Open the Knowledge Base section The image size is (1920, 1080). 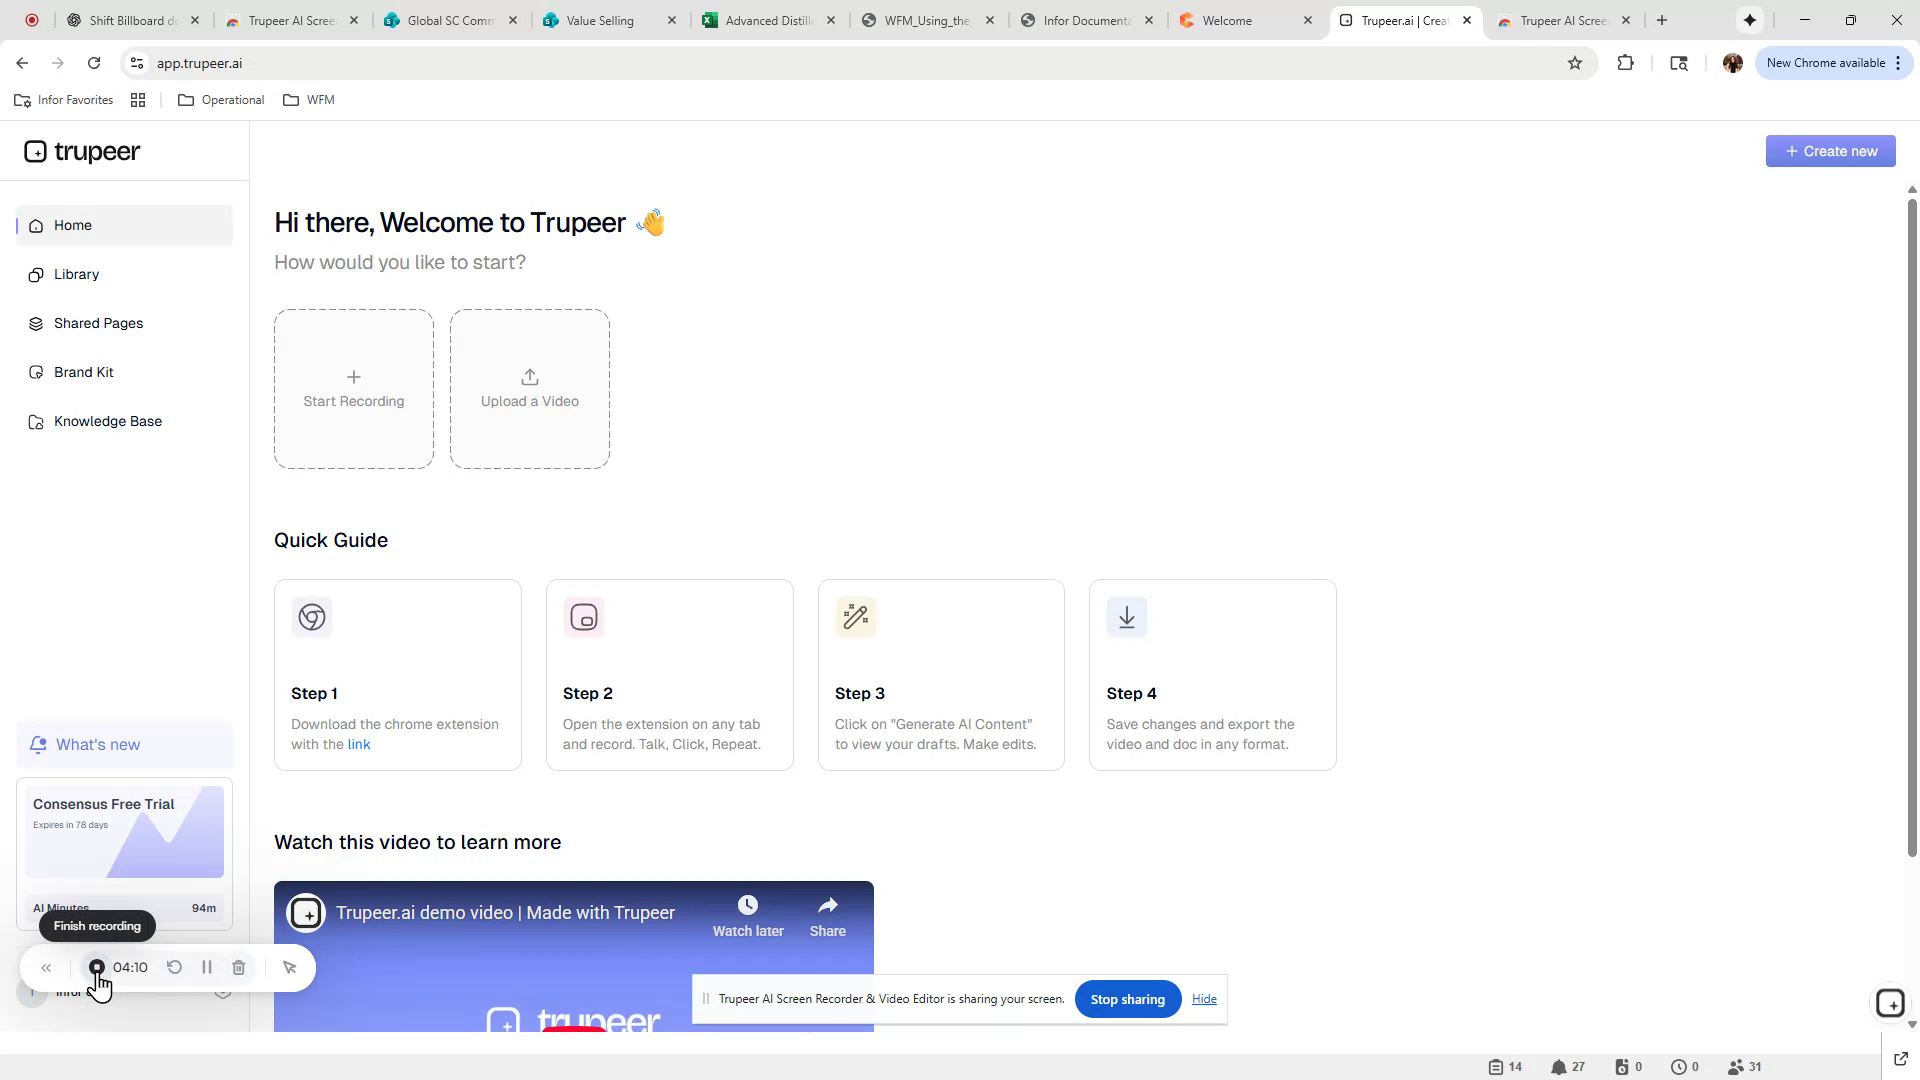point(107,421)
